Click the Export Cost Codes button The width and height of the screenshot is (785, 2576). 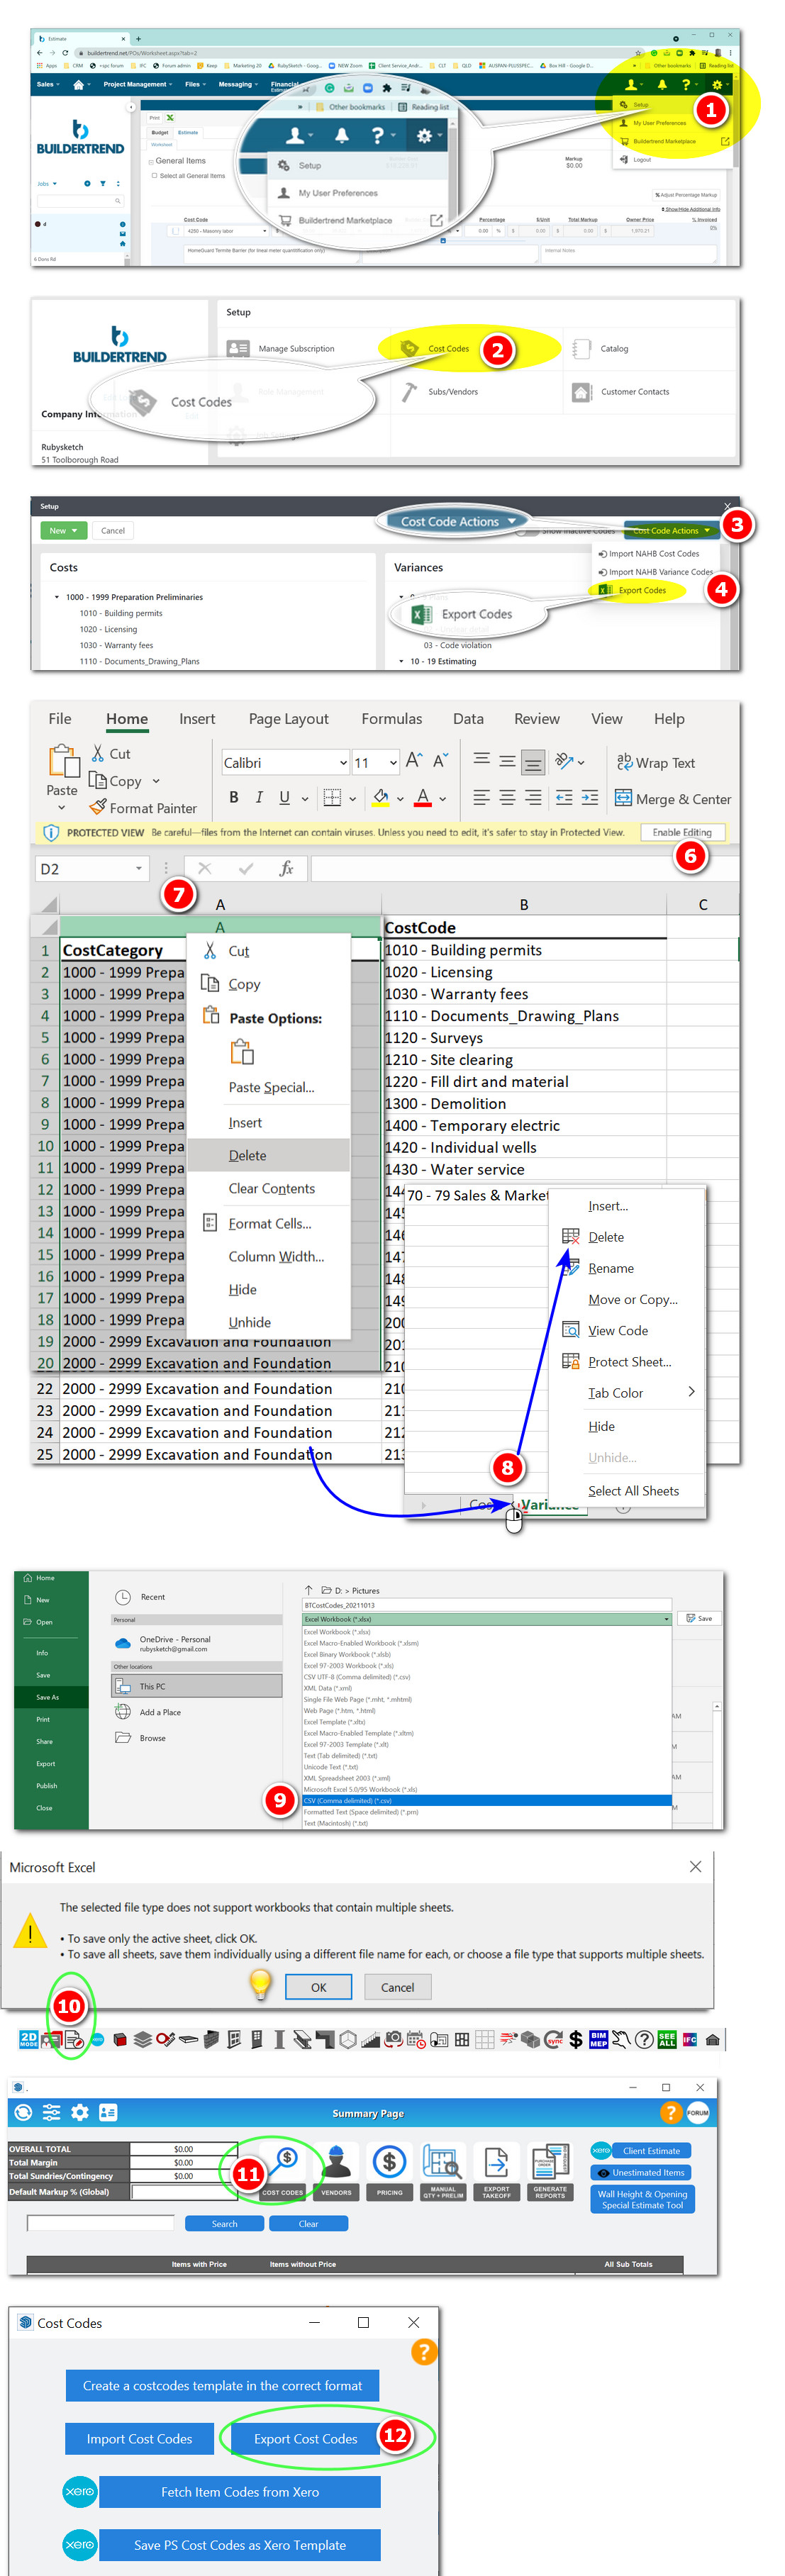305,2438
